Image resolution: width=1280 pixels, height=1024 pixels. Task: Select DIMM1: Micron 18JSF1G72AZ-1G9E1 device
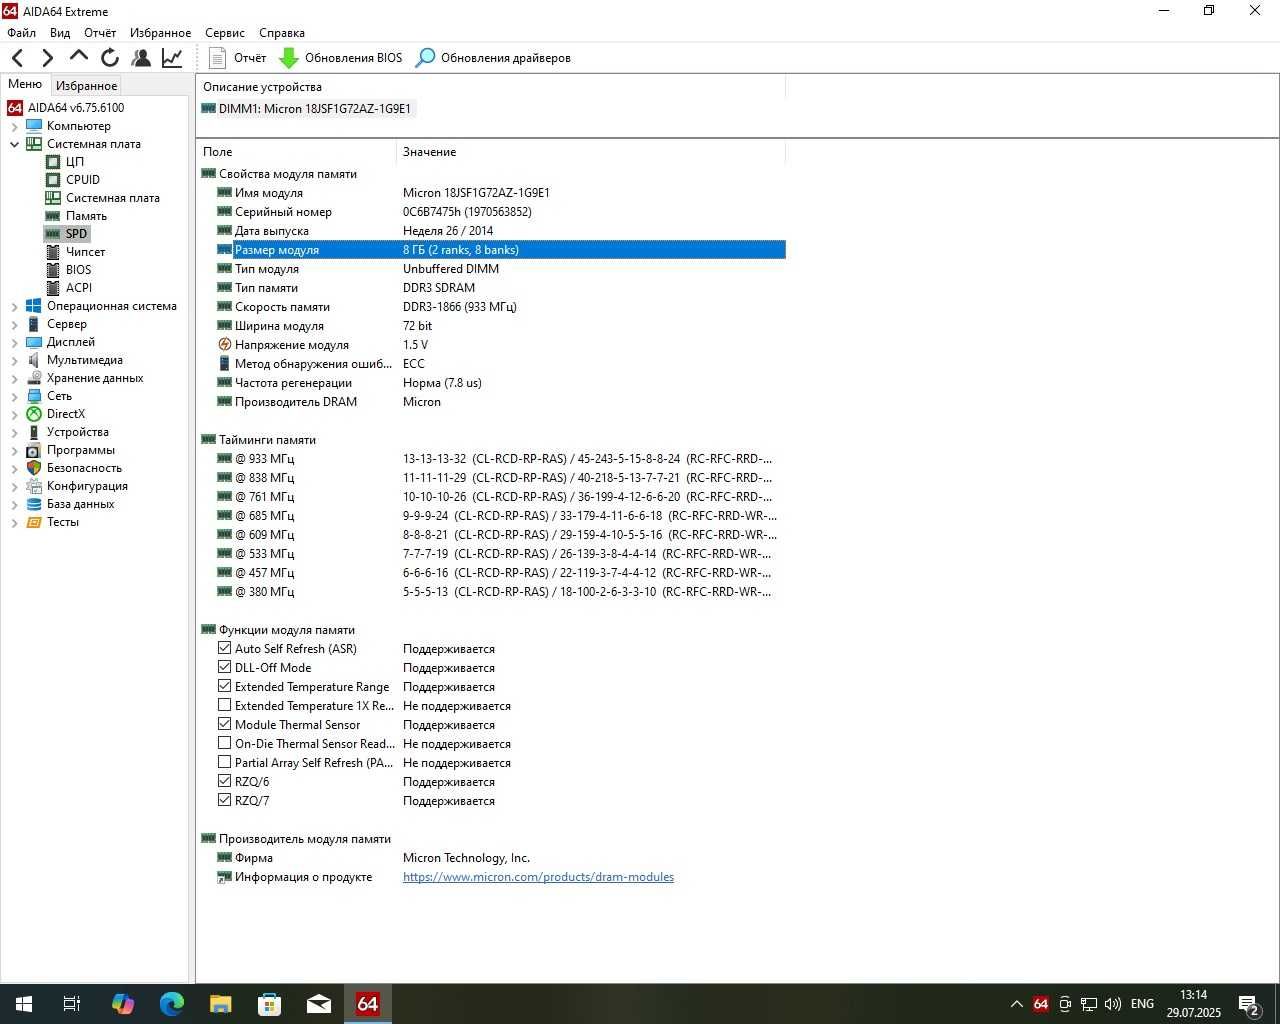pyautogui.click(x=306, y=109)
